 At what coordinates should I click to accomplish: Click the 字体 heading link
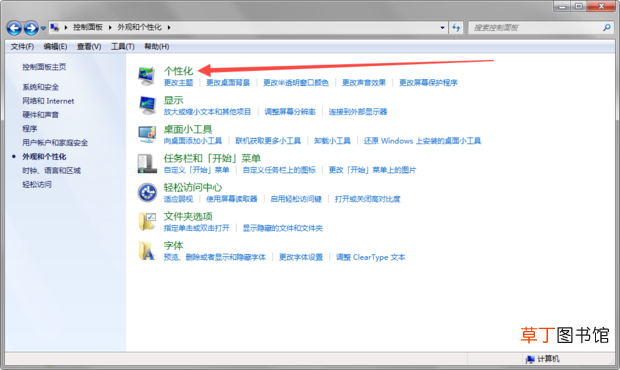174,245
